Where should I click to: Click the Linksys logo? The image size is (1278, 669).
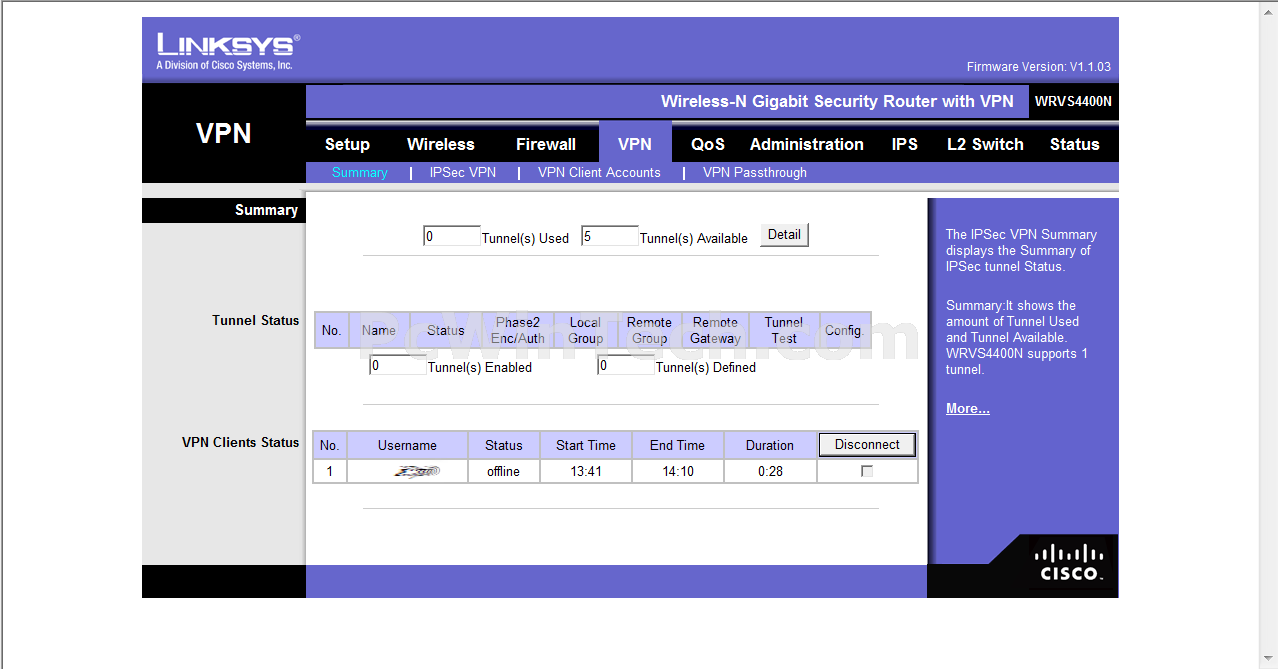coord(228,51)
